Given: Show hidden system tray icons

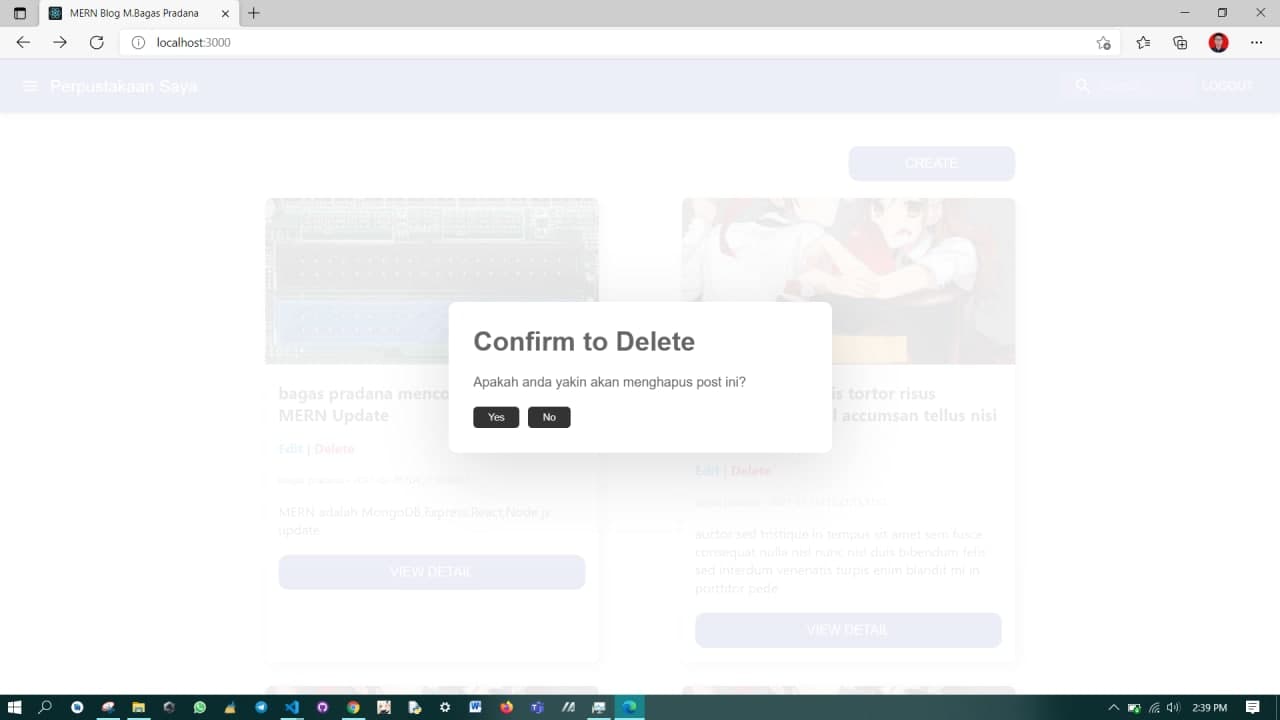Looking at the screenshot, I should pos(1114,707).
